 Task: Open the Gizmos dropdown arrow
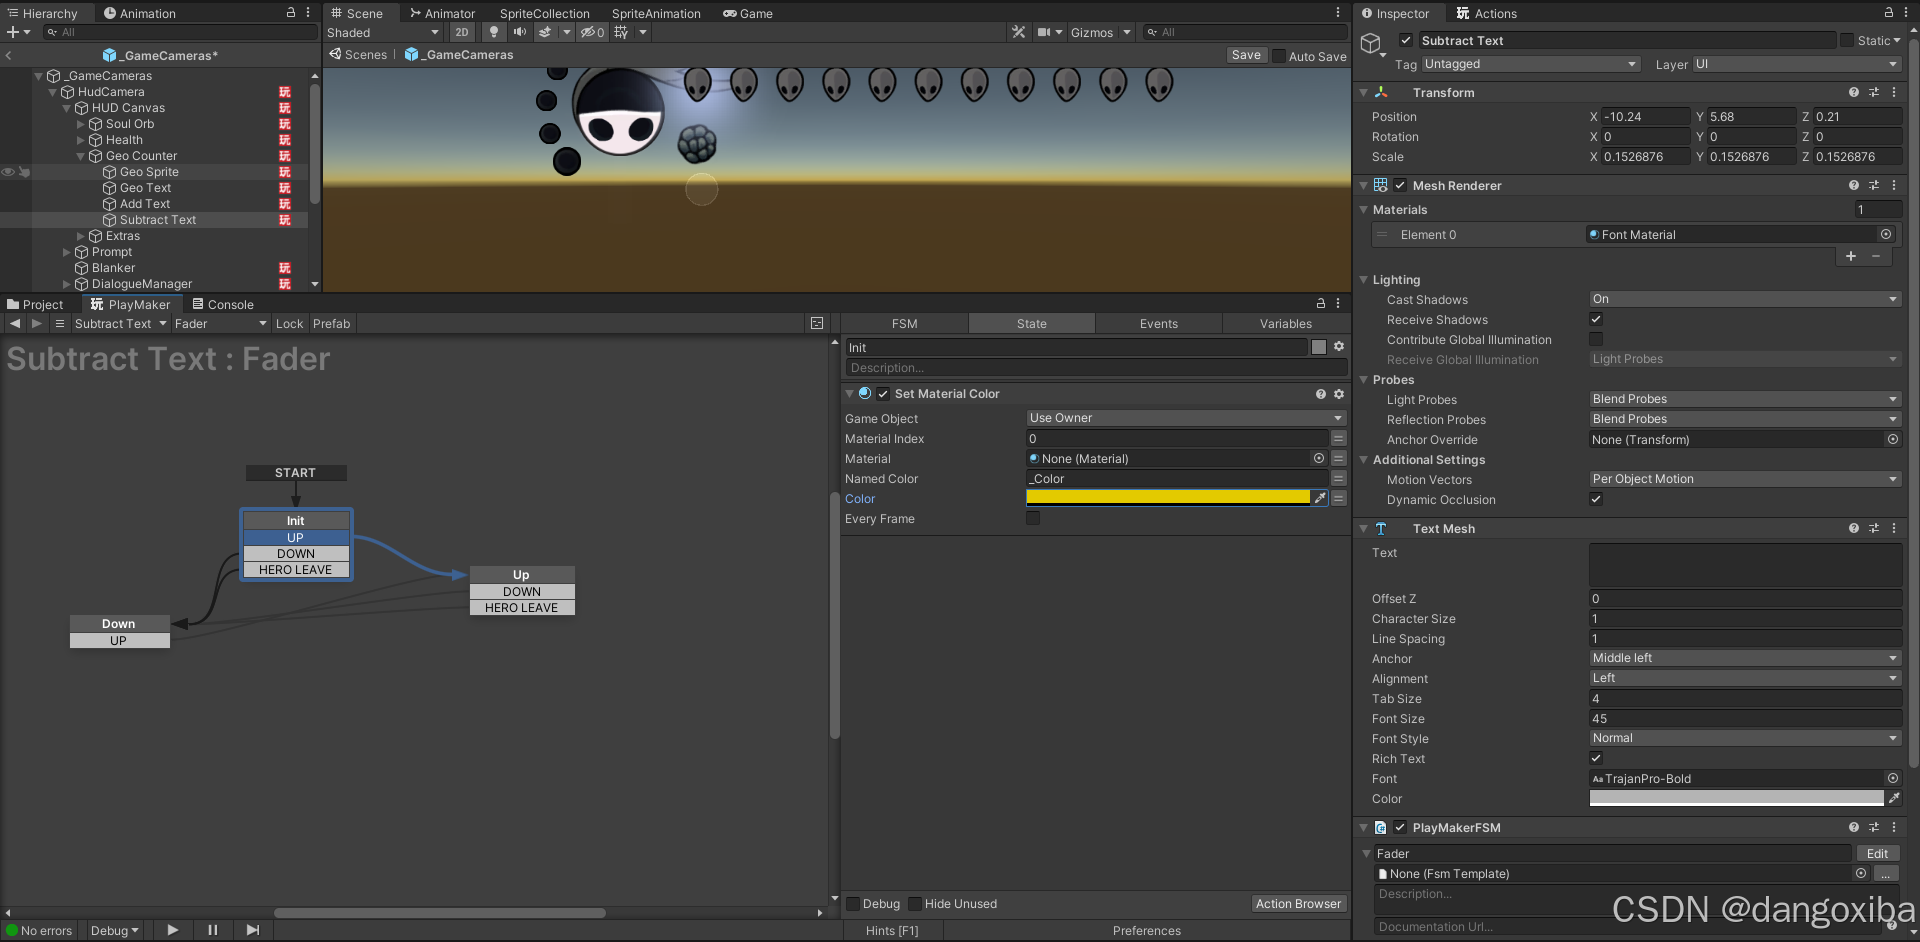(x=1127, y=32)
